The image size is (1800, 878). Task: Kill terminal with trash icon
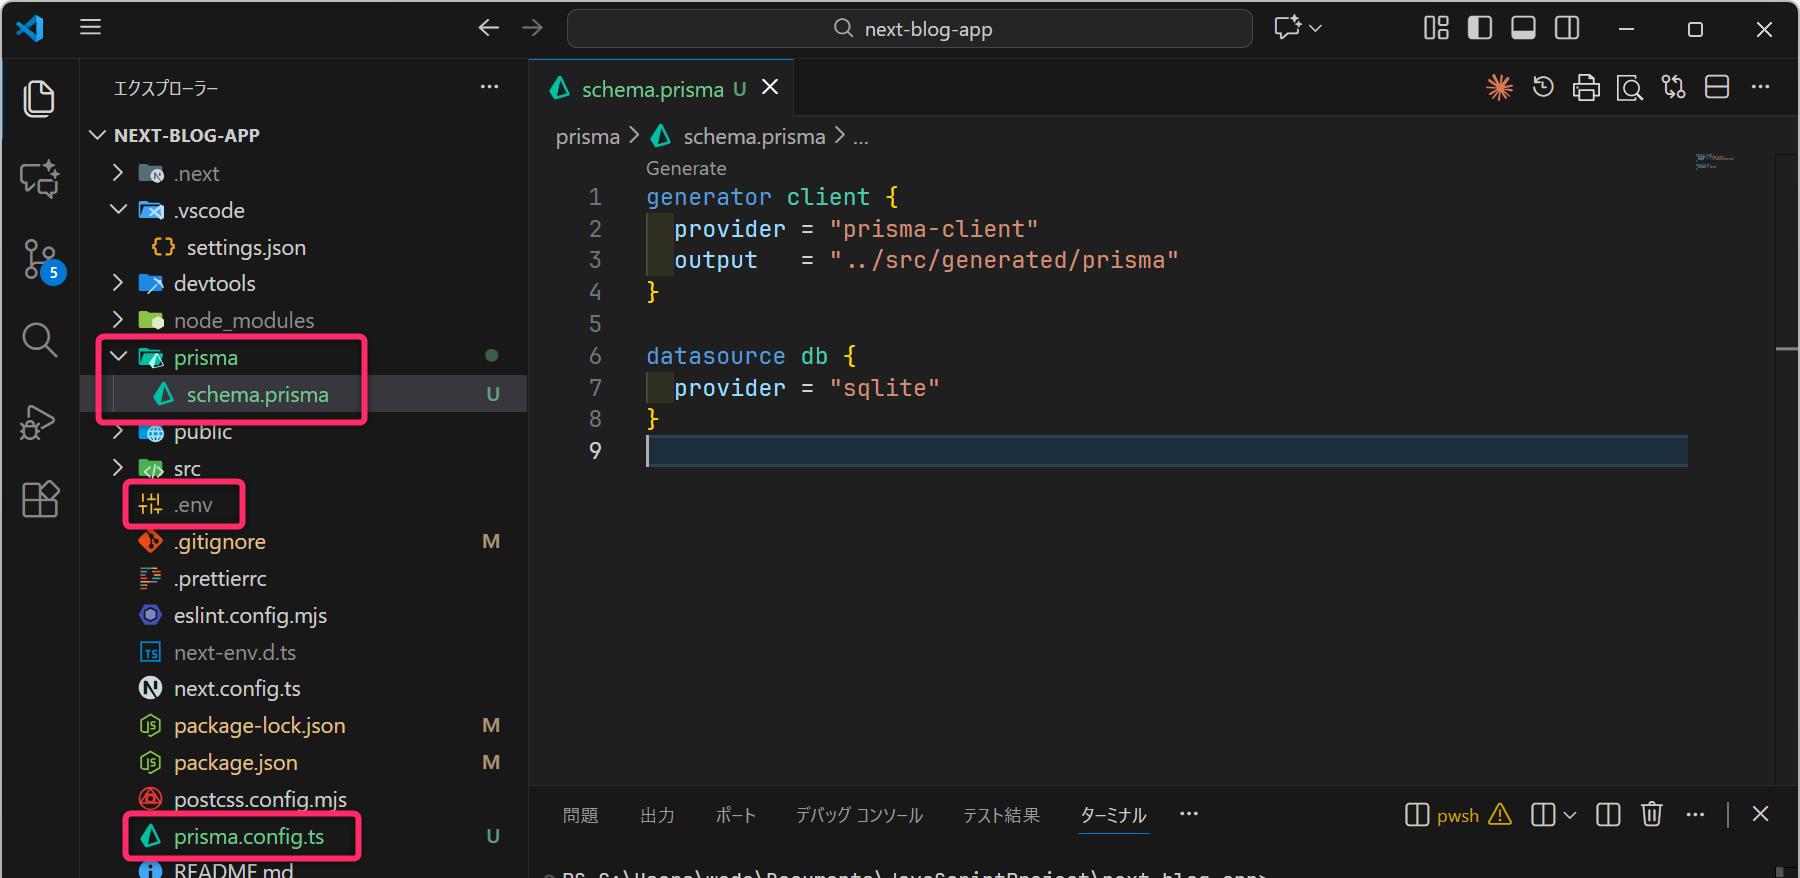1651,815
